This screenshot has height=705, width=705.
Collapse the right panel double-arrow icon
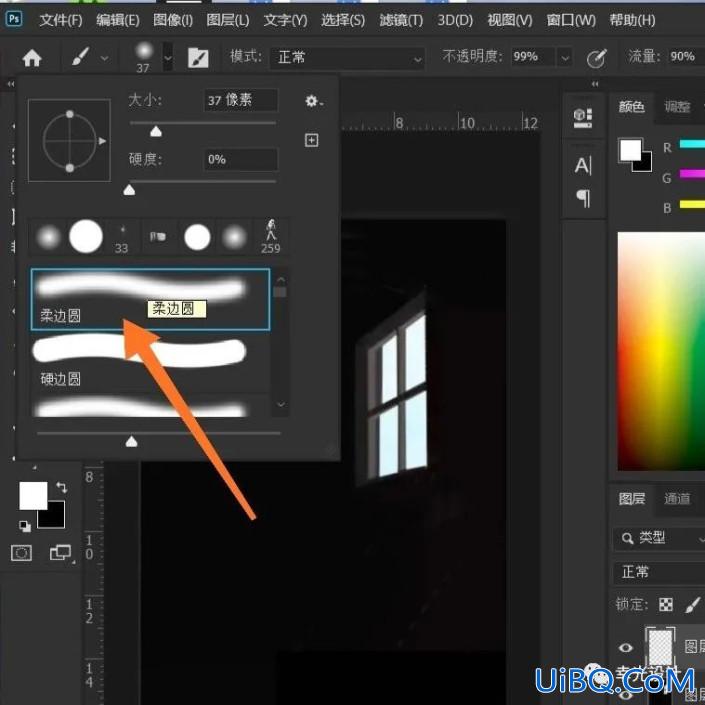coord(595,84)
